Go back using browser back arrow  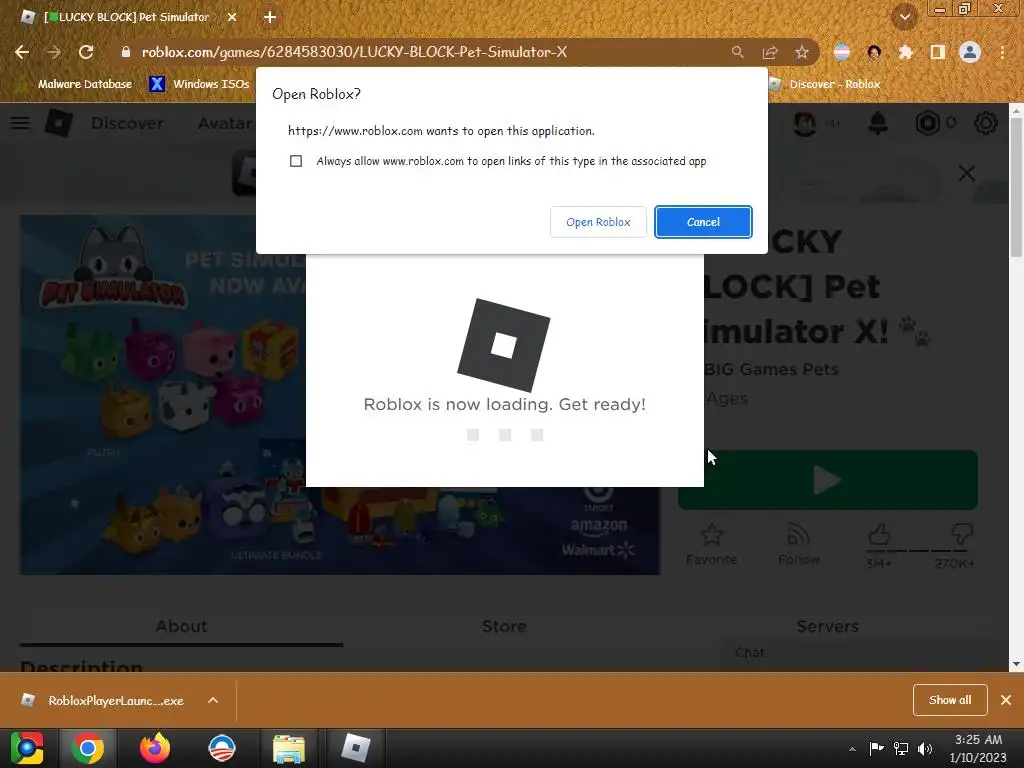[22, 52]
